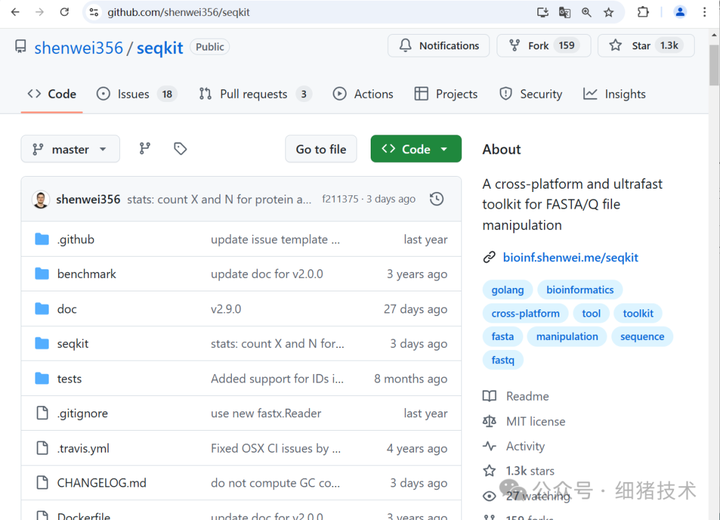Click the golang topic tag
This screenshot has height=520, width=720.
508,290
